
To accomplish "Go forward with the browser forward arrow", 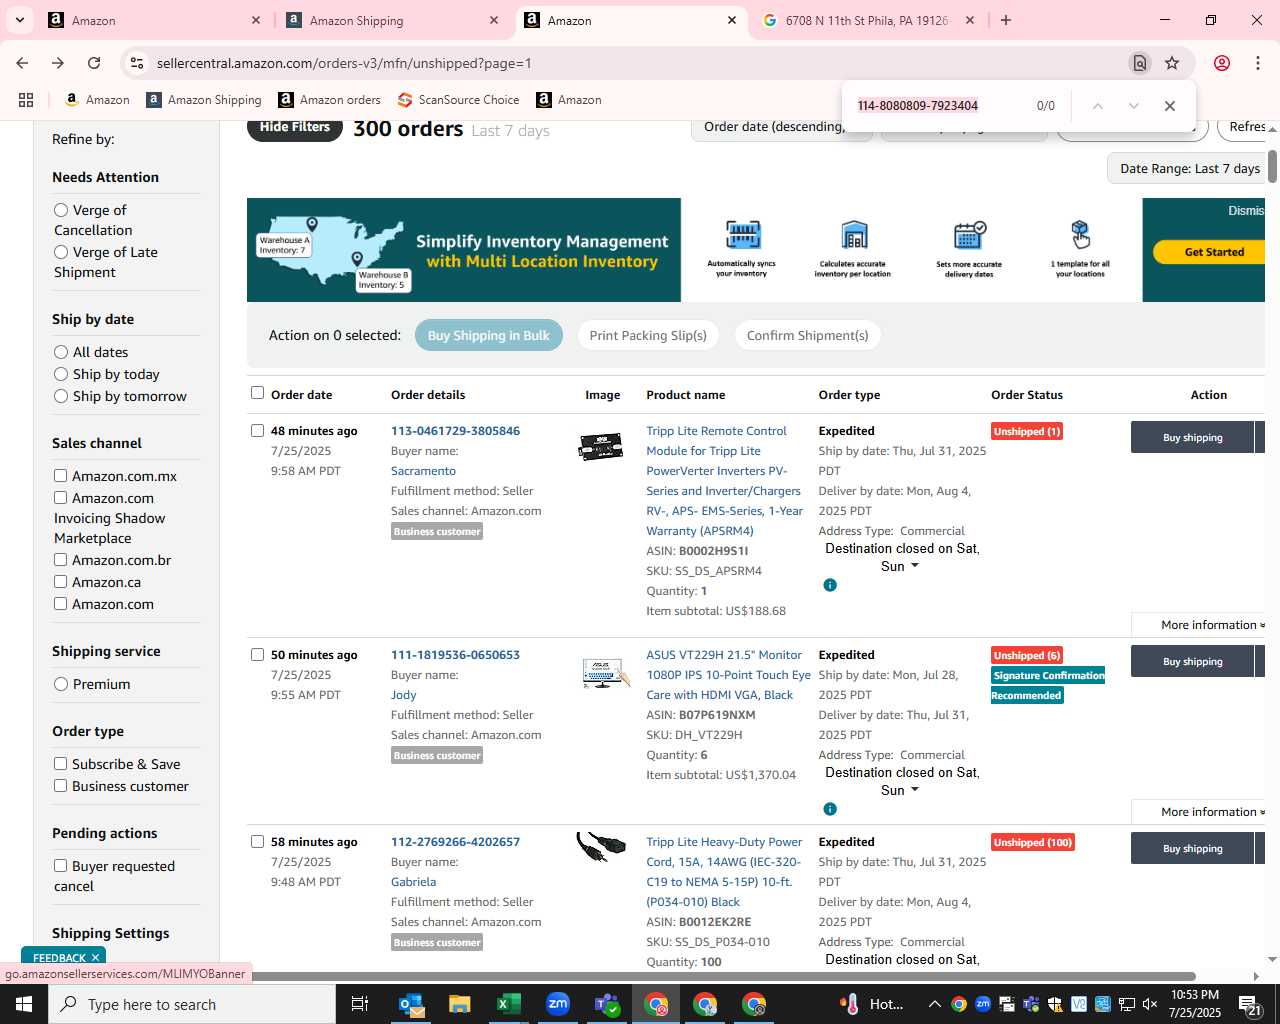I will tap(58, 63).
